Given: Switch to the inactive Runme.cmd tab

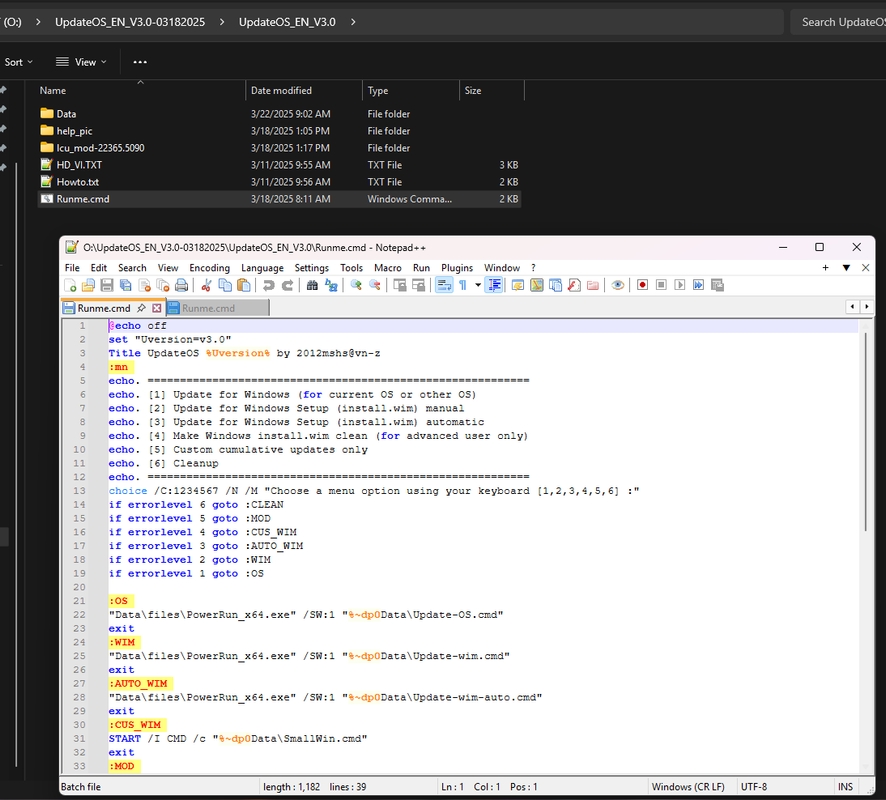Looking at the screenshot, I should (x=208, y=308).
